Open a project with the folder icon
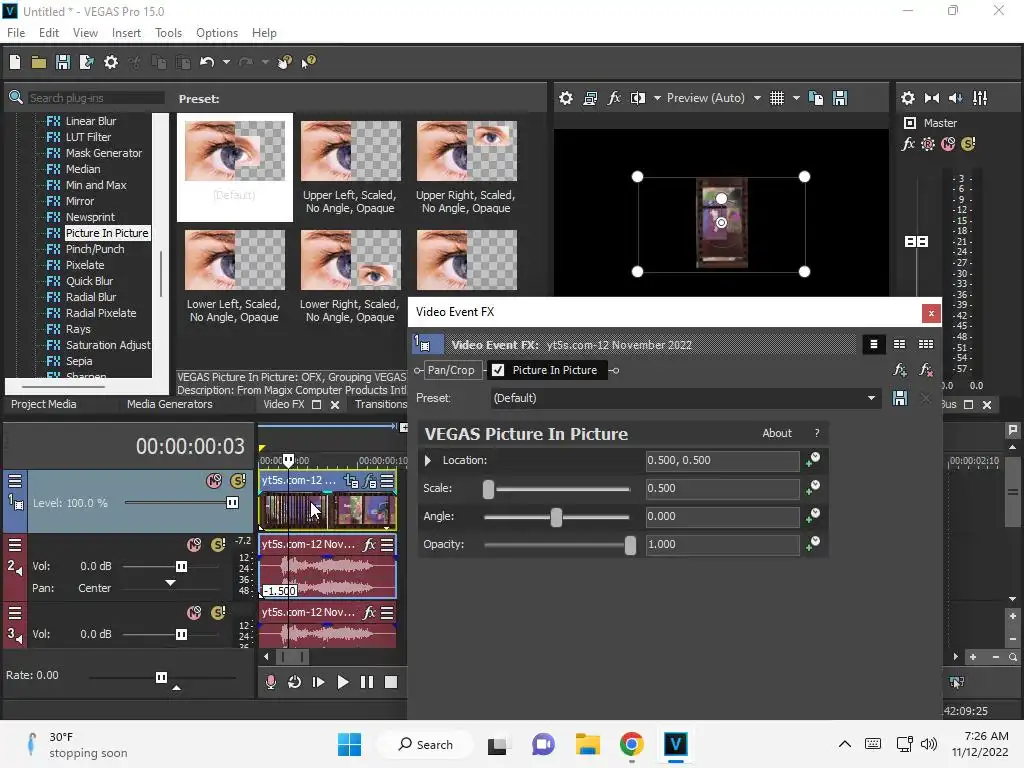1024x768 pixels. click(39, 62)
